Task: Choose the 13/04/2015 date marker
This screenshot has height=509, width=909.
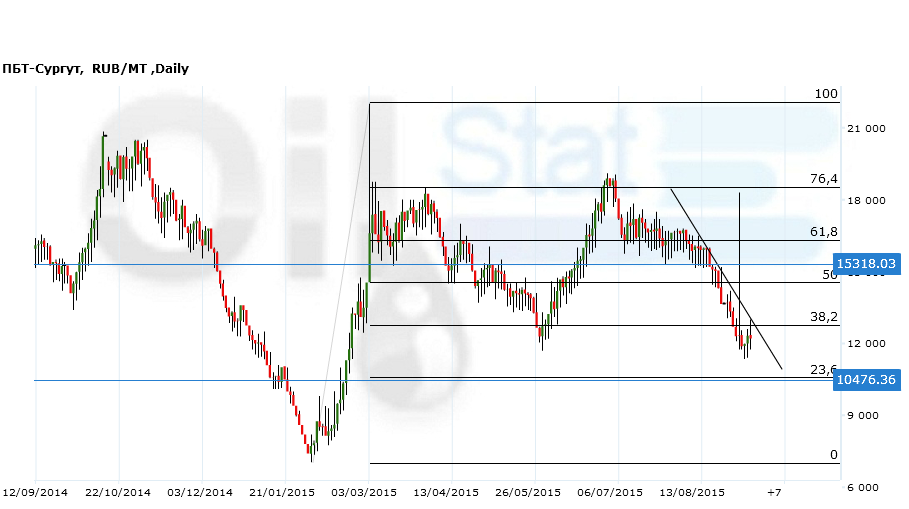Action: click(447, 492)
